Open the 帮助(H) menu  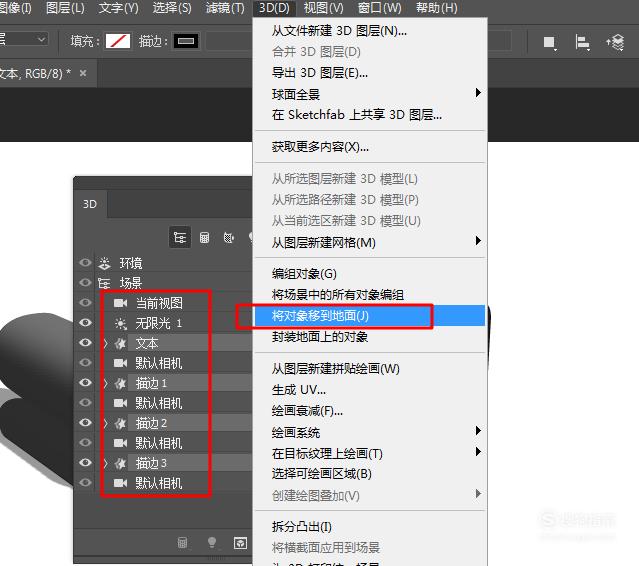click(x=436, y=8)
